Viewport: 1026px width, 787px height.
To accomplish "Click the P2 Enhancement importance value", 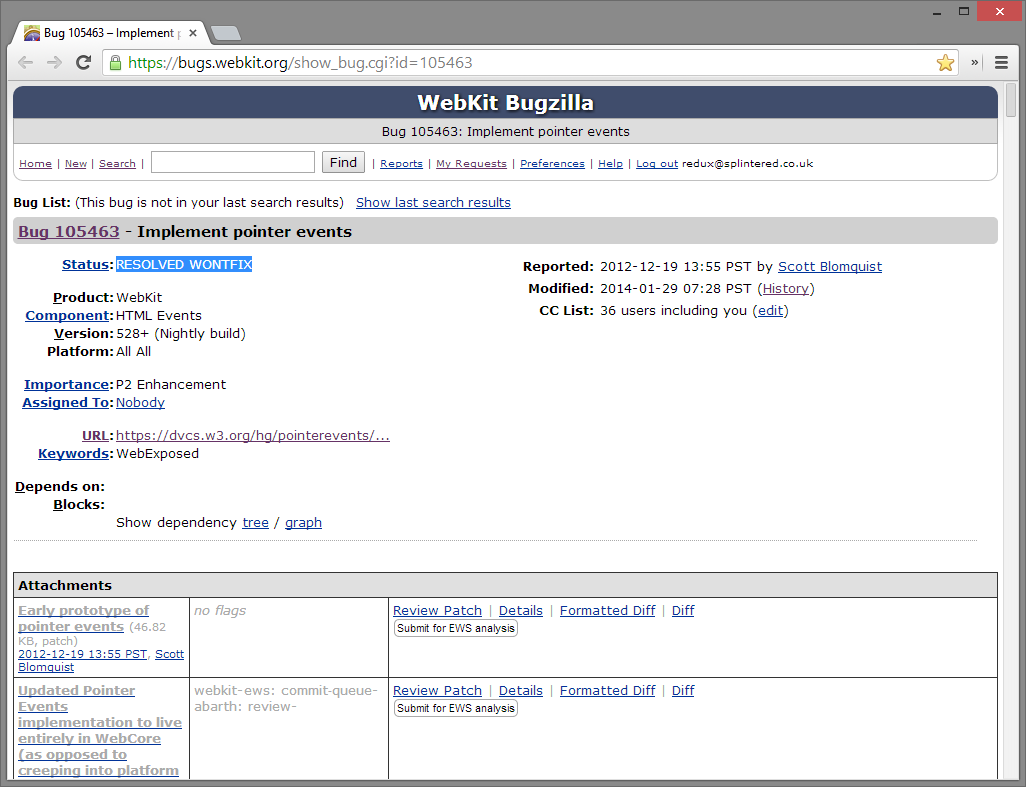I will [171, 385].
